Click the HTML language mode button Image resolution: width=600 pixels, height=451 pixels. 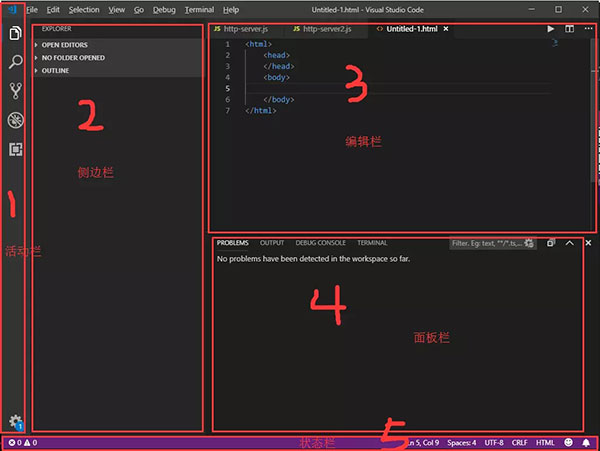click(545, 442)
